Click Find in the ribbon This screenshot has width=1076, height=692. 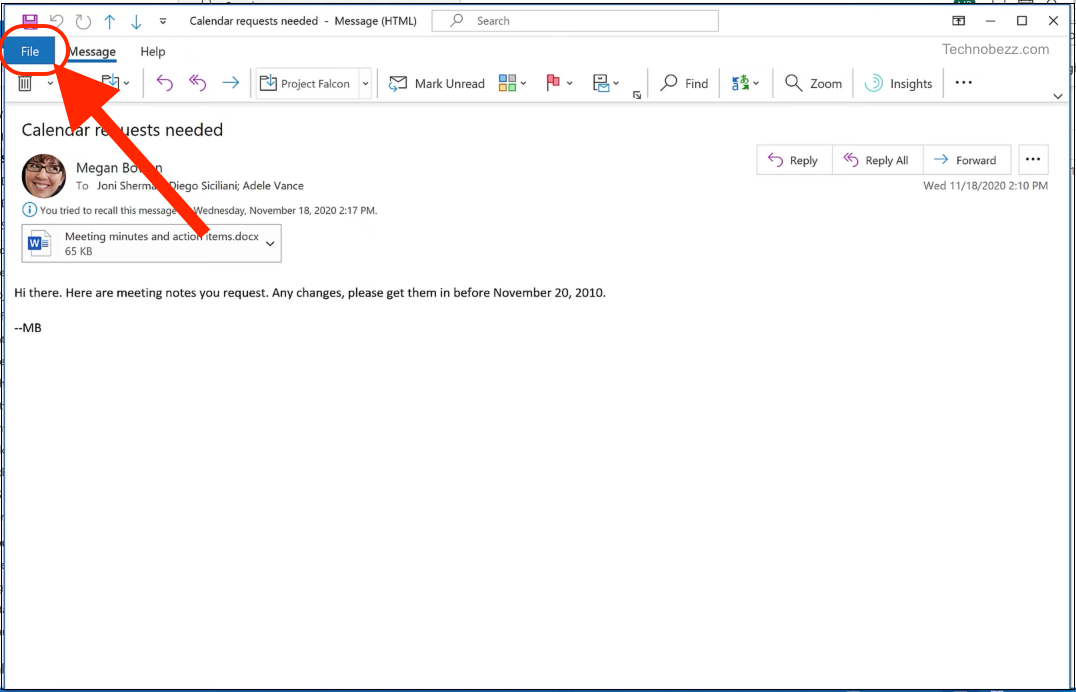(x=683, y=84)
